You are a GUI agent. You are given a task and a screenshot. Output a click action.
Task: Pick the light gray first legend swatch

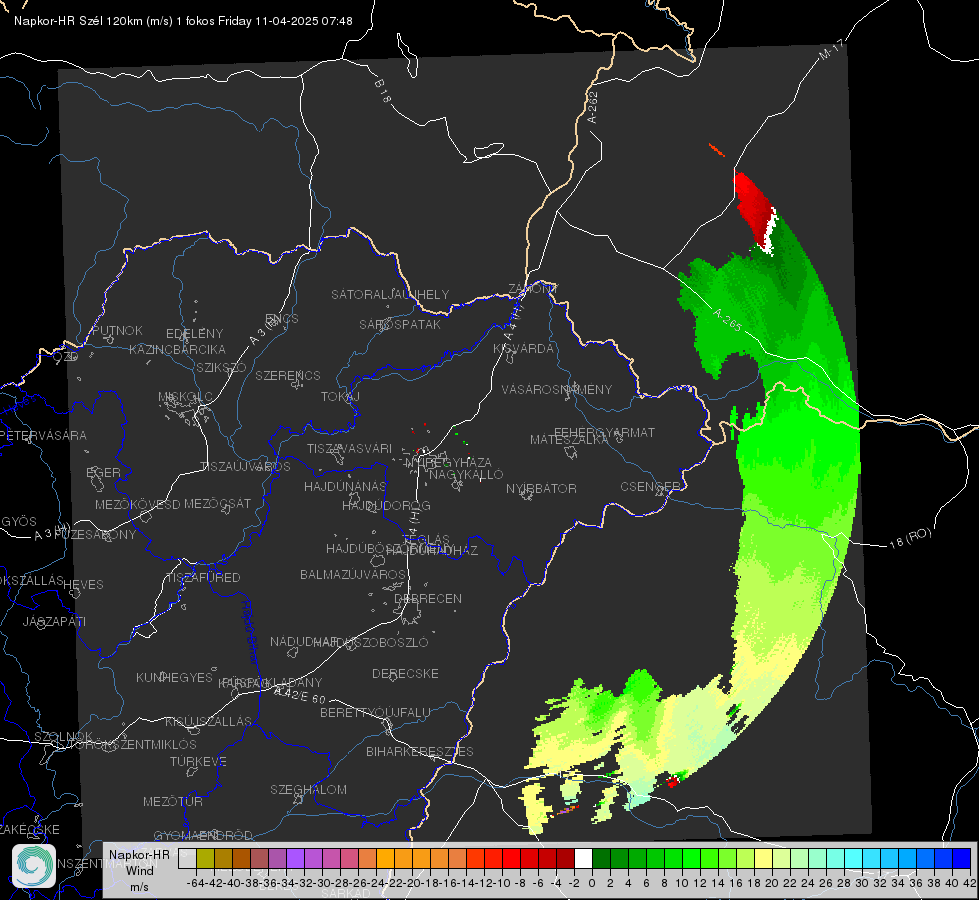[x=187, y=859]
